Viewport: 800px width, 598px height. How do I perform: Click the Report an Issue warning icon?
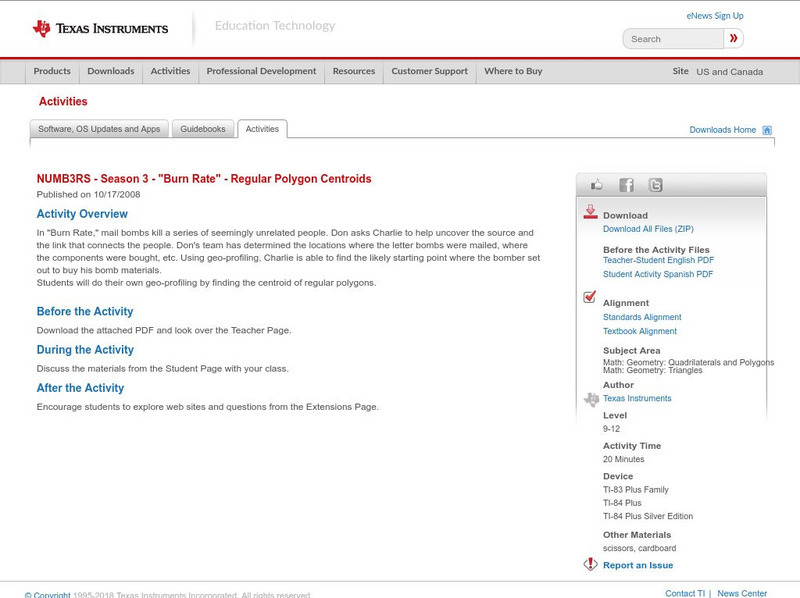click(590, 564)
